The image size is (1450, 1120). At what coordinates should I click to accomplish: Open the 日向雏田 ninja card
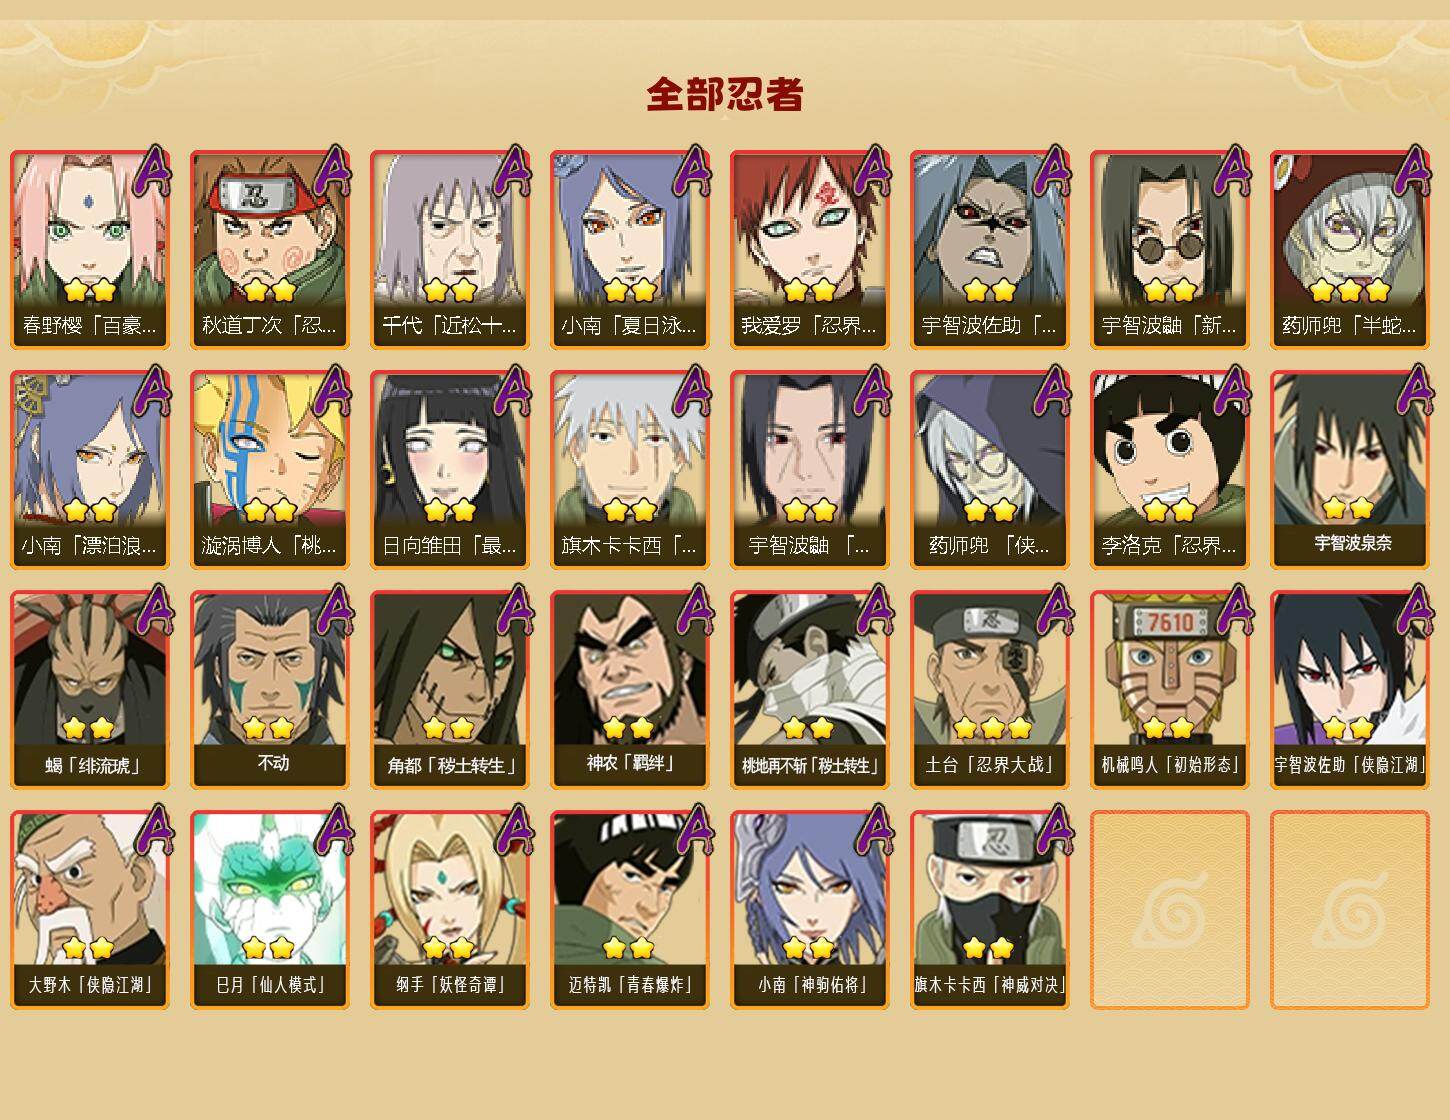point(450,469)
